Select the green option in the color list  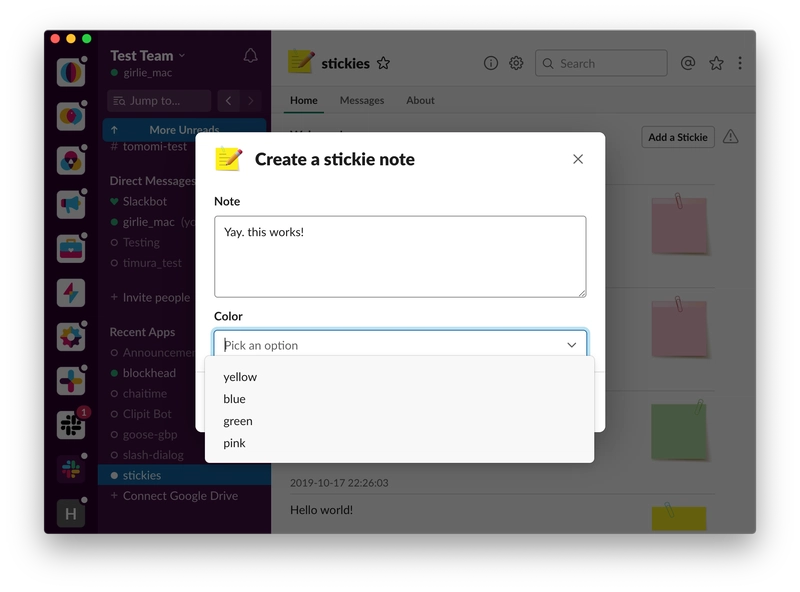click(x=240, y=420)
